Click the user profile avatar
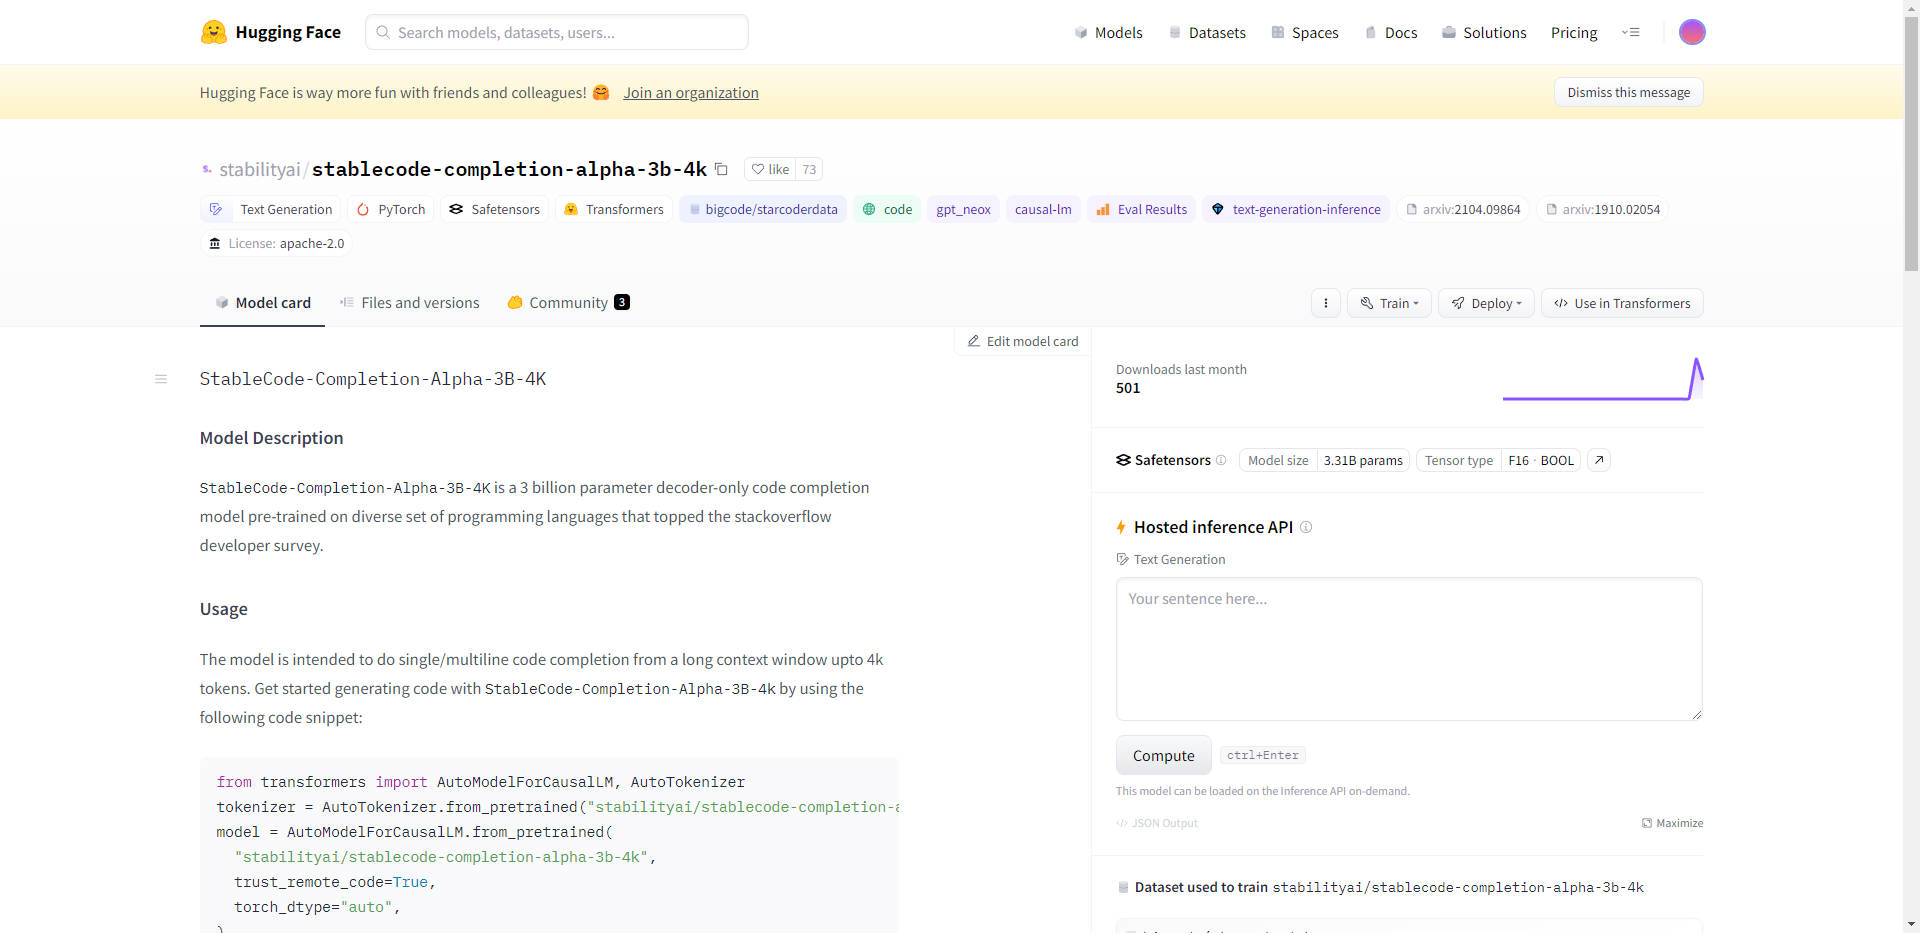 (1691, 32)
